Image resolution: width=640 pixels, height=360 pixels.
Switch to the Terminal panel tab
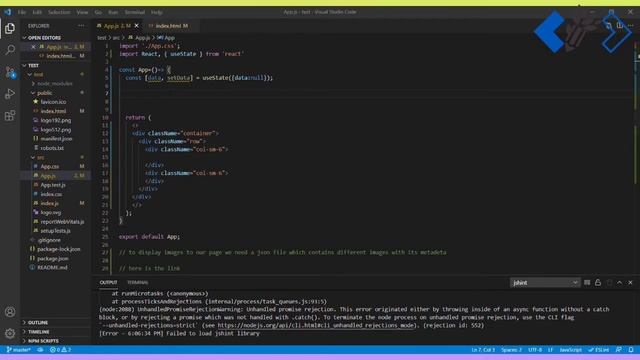pos(138,282)
